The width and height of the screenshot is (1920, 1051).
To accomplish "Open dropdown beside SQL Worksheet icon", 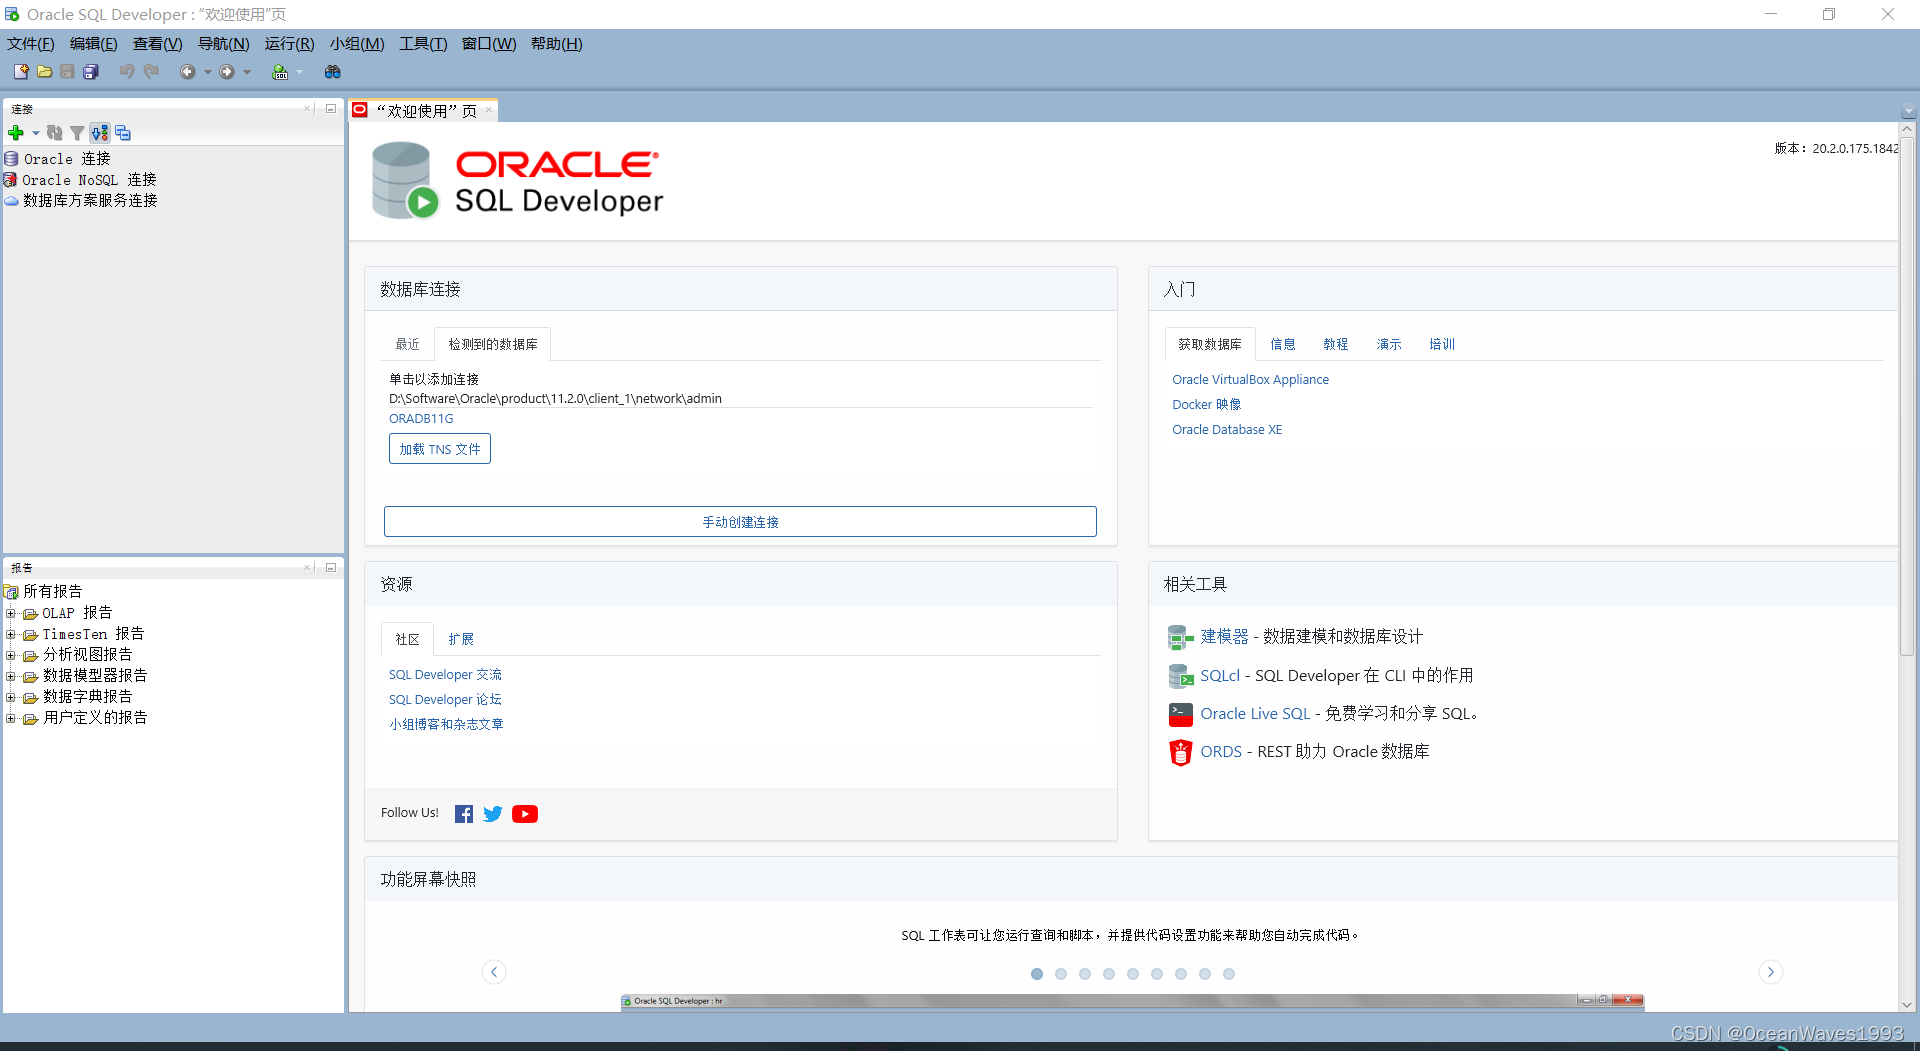I will coord(299,72).
